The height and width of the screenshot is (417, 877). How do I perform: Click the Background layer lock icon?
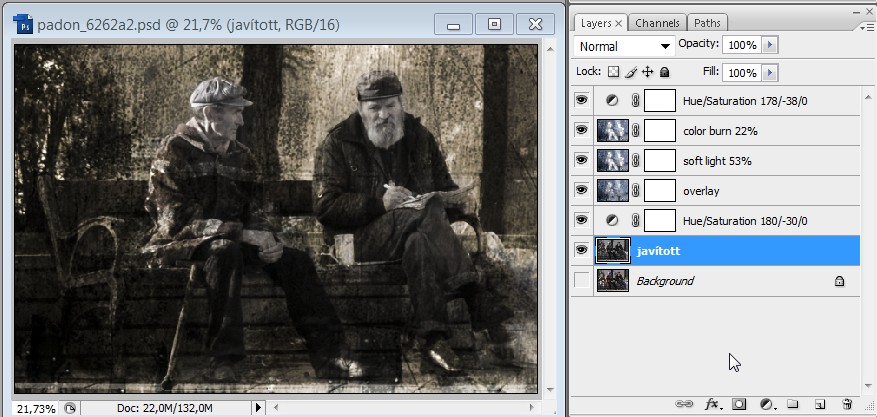pos(839,281)
